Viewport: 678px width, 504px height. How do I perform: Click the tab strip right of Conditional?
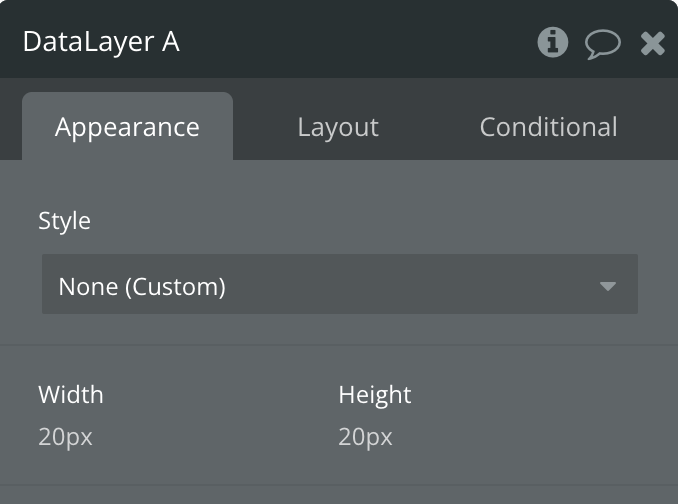pos(655,127)
